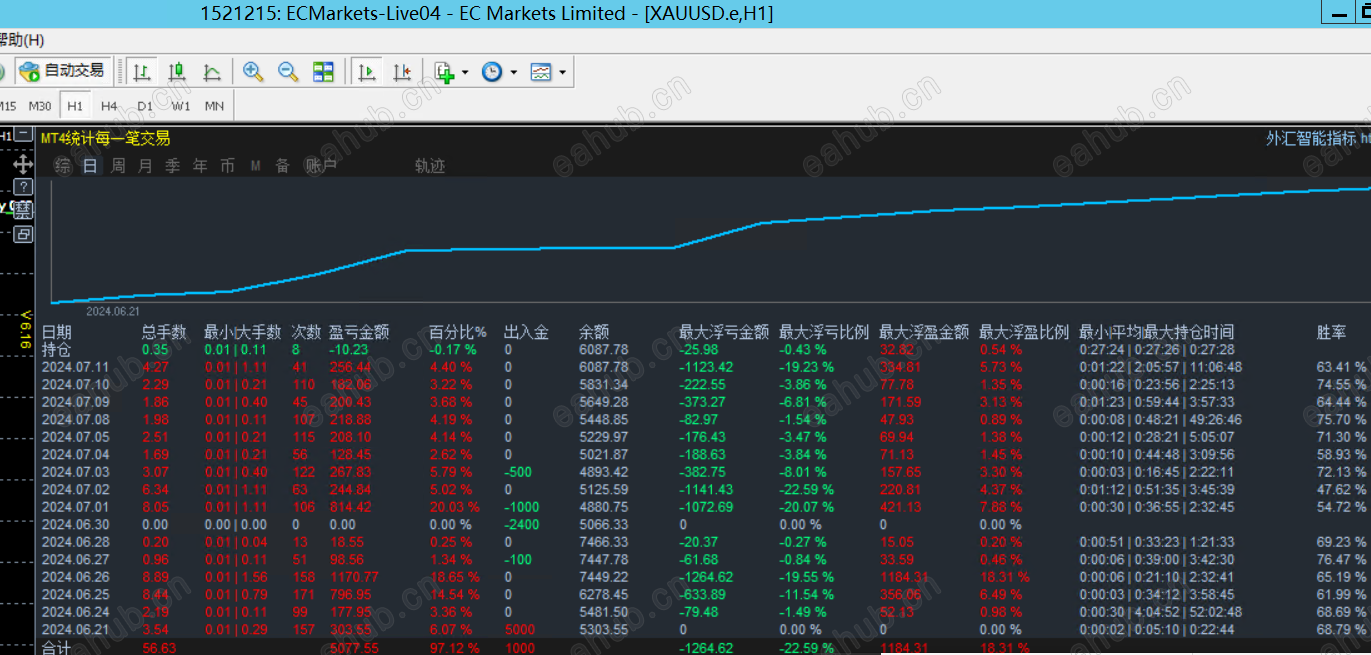
Task: Zoom in on the chart
Action: 253,72
